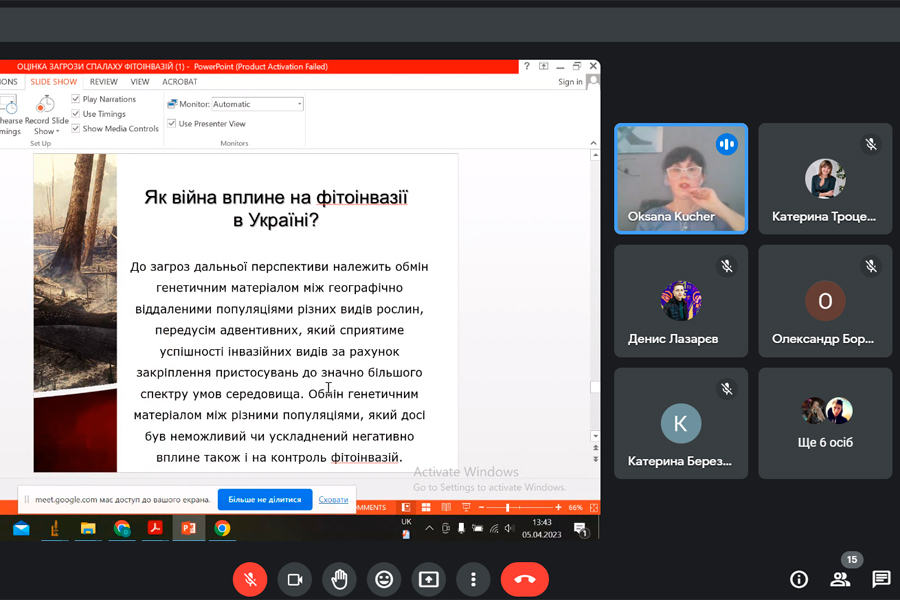The width and height of the screenshot is (900, 600).
Task: Open Ribbon Display Options icon
Action: pos(544,66)
